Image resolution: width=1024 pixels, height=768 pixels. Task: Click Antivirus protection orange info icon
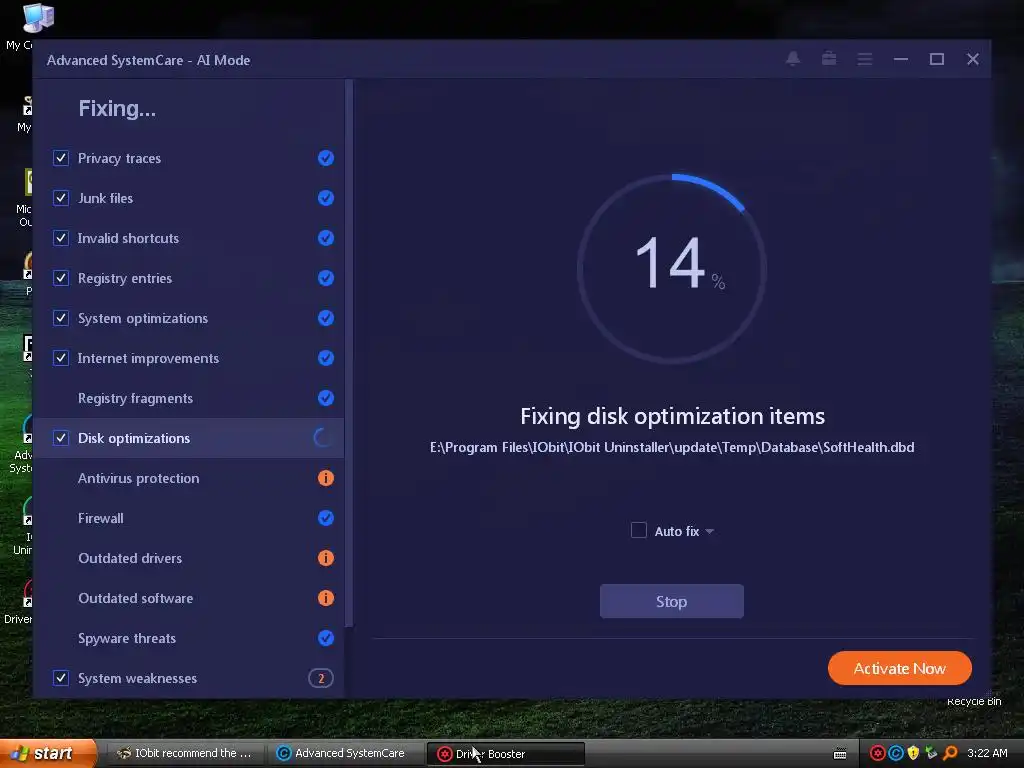click(326, 478)
